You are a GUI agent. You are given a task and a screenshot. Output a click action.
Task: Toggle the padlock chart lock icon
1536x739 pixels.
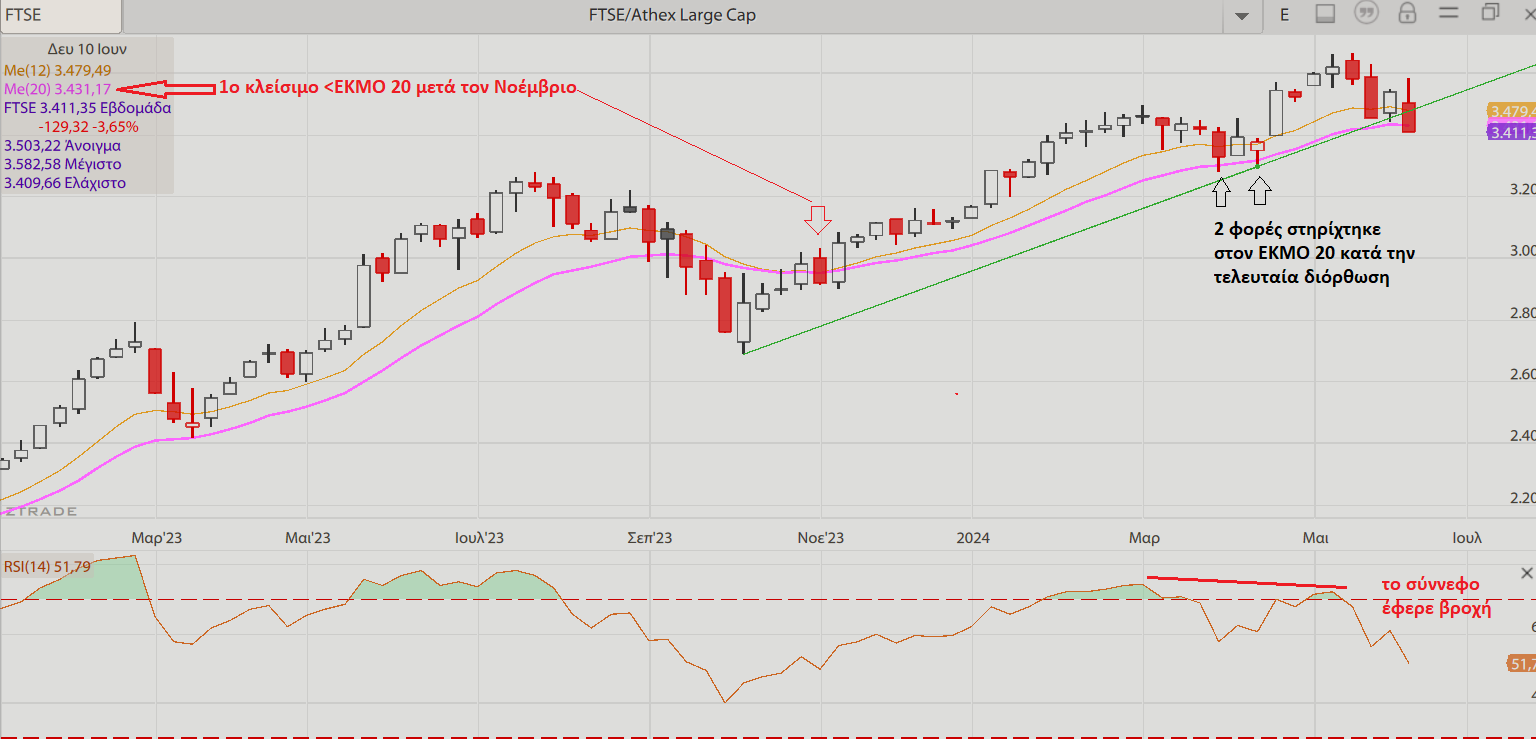pos(1407,13)
